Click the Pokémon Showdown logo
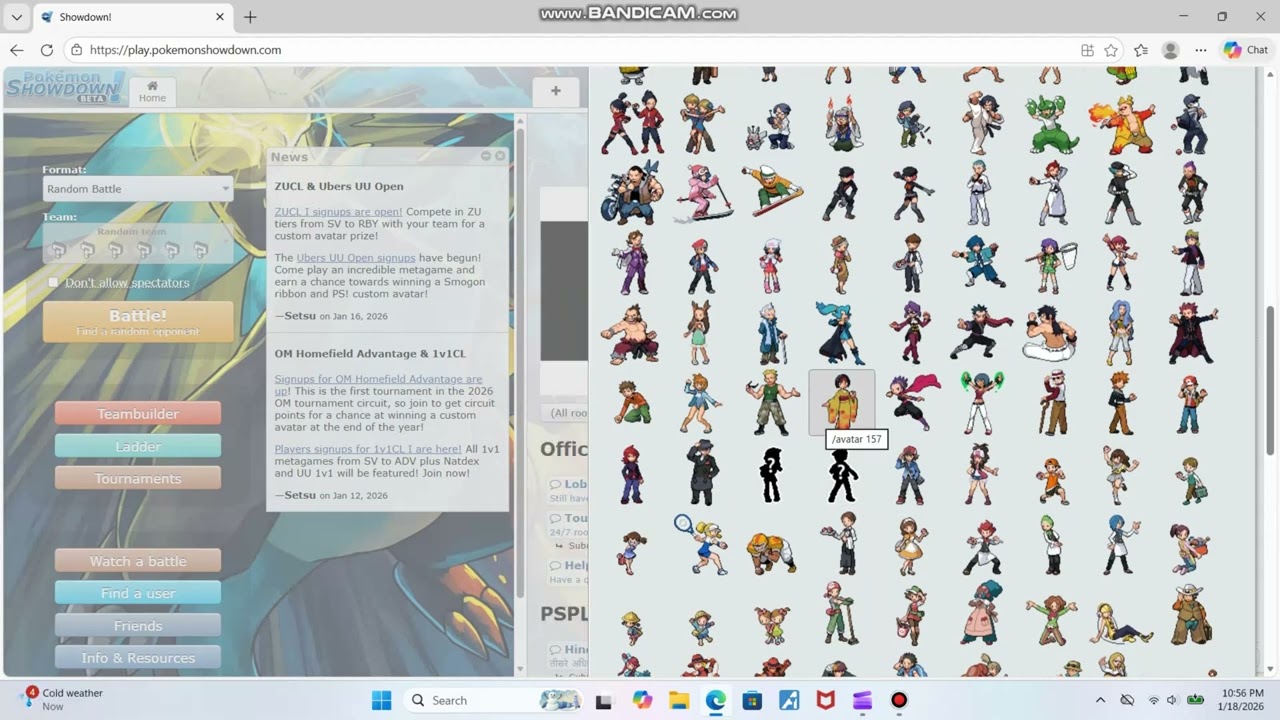This screenshot has width=1280, height=720. pyautogui.click(x=64, y=86)
